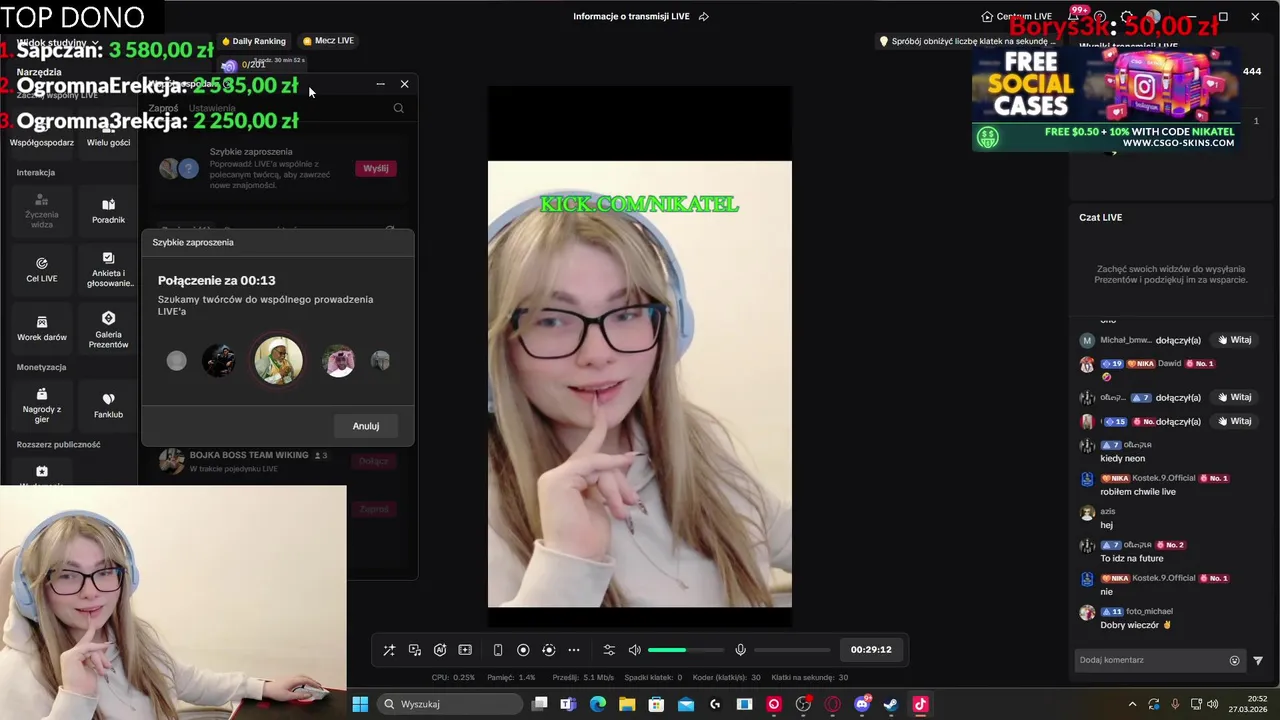This screenshot has width=1280, height=720.
Task: Open Steam from taskbar
Action: tap(891, 704)
